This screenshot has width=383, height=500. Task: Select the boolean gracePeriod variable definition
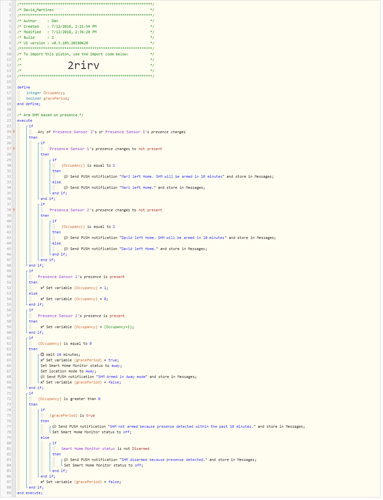click(48, 98)
